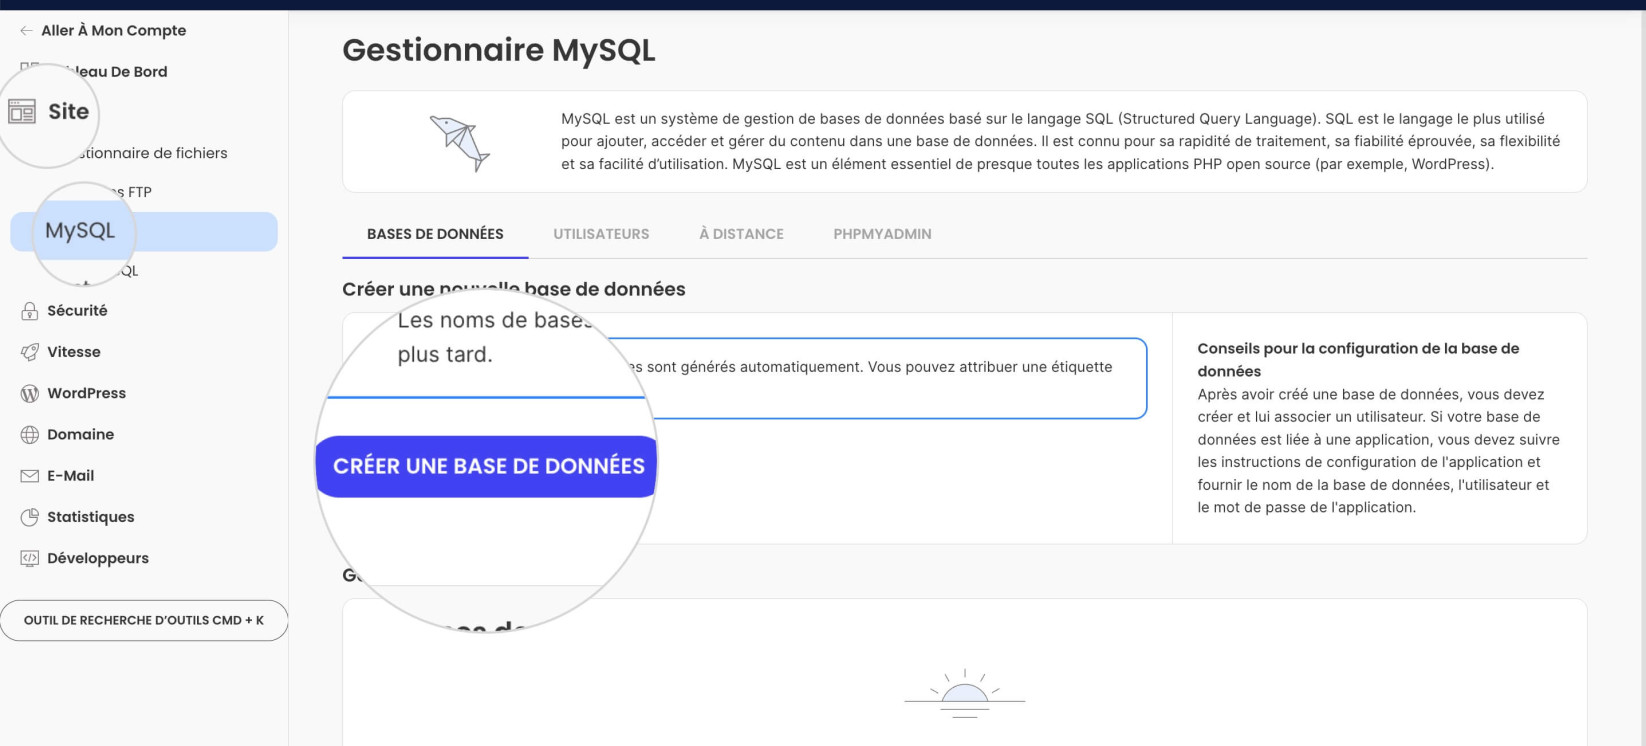Click Outil de recherche d'outils CMD + K
This screenshot has width=1646, height=746.
(144, 620)
